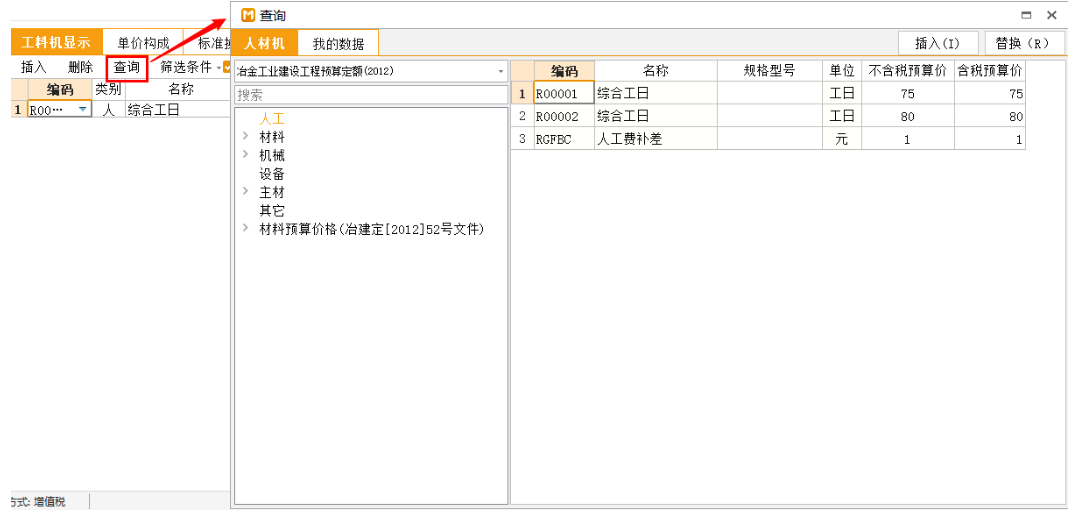Expand the 主材 tree node
The height and width of the screenshot is (518, 1081).
click(x=246, y=192)
